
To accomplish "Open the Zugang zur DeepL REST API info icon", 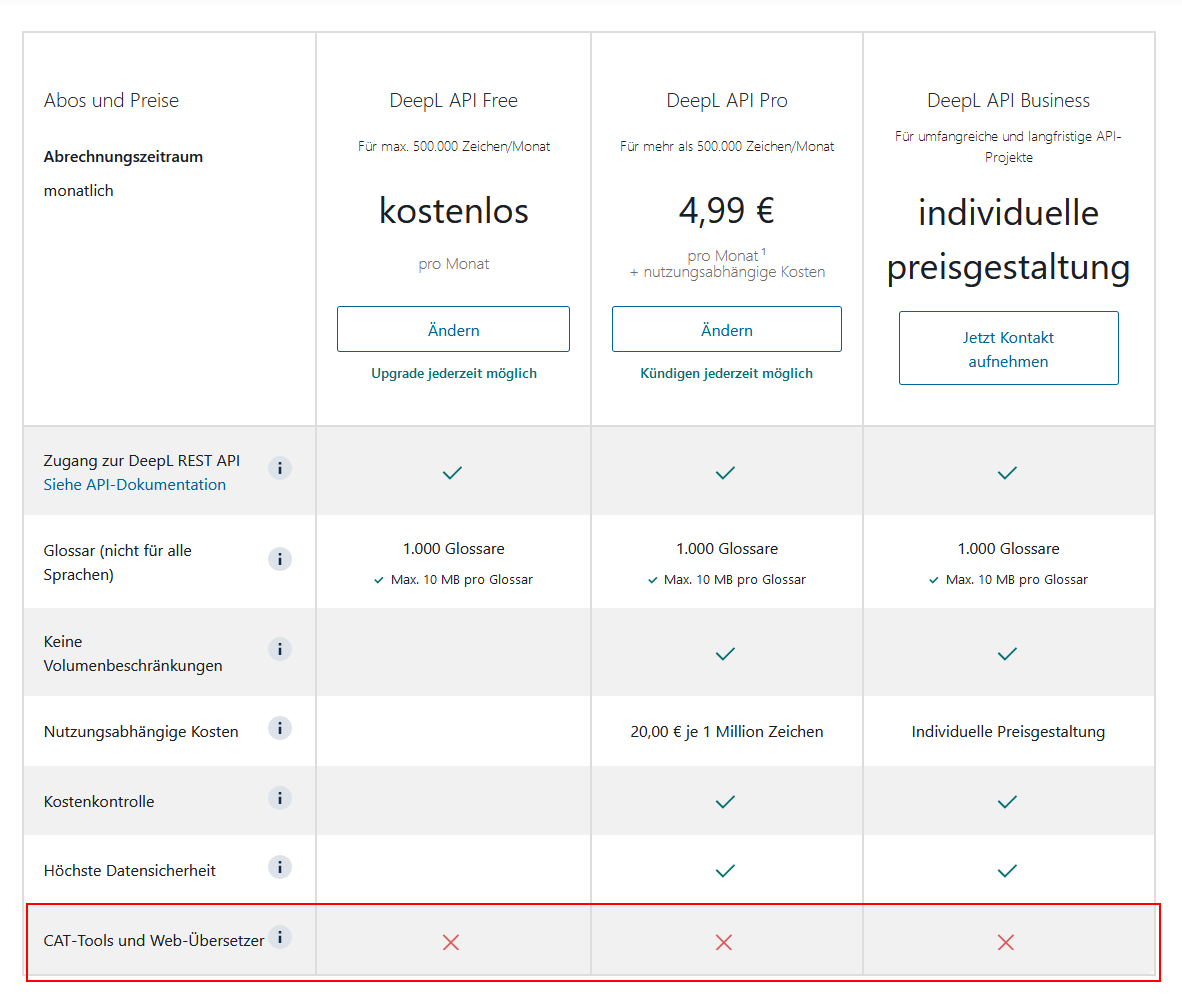I will (x=280, y=467).
